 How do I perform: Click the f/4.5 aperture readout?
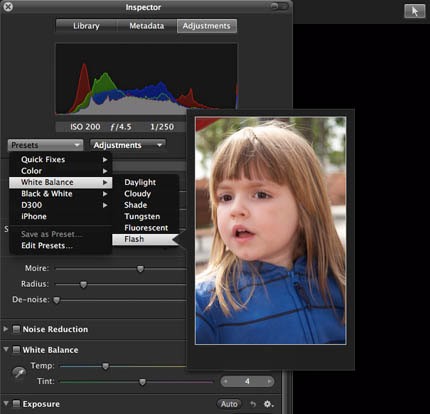coord(121,127)
